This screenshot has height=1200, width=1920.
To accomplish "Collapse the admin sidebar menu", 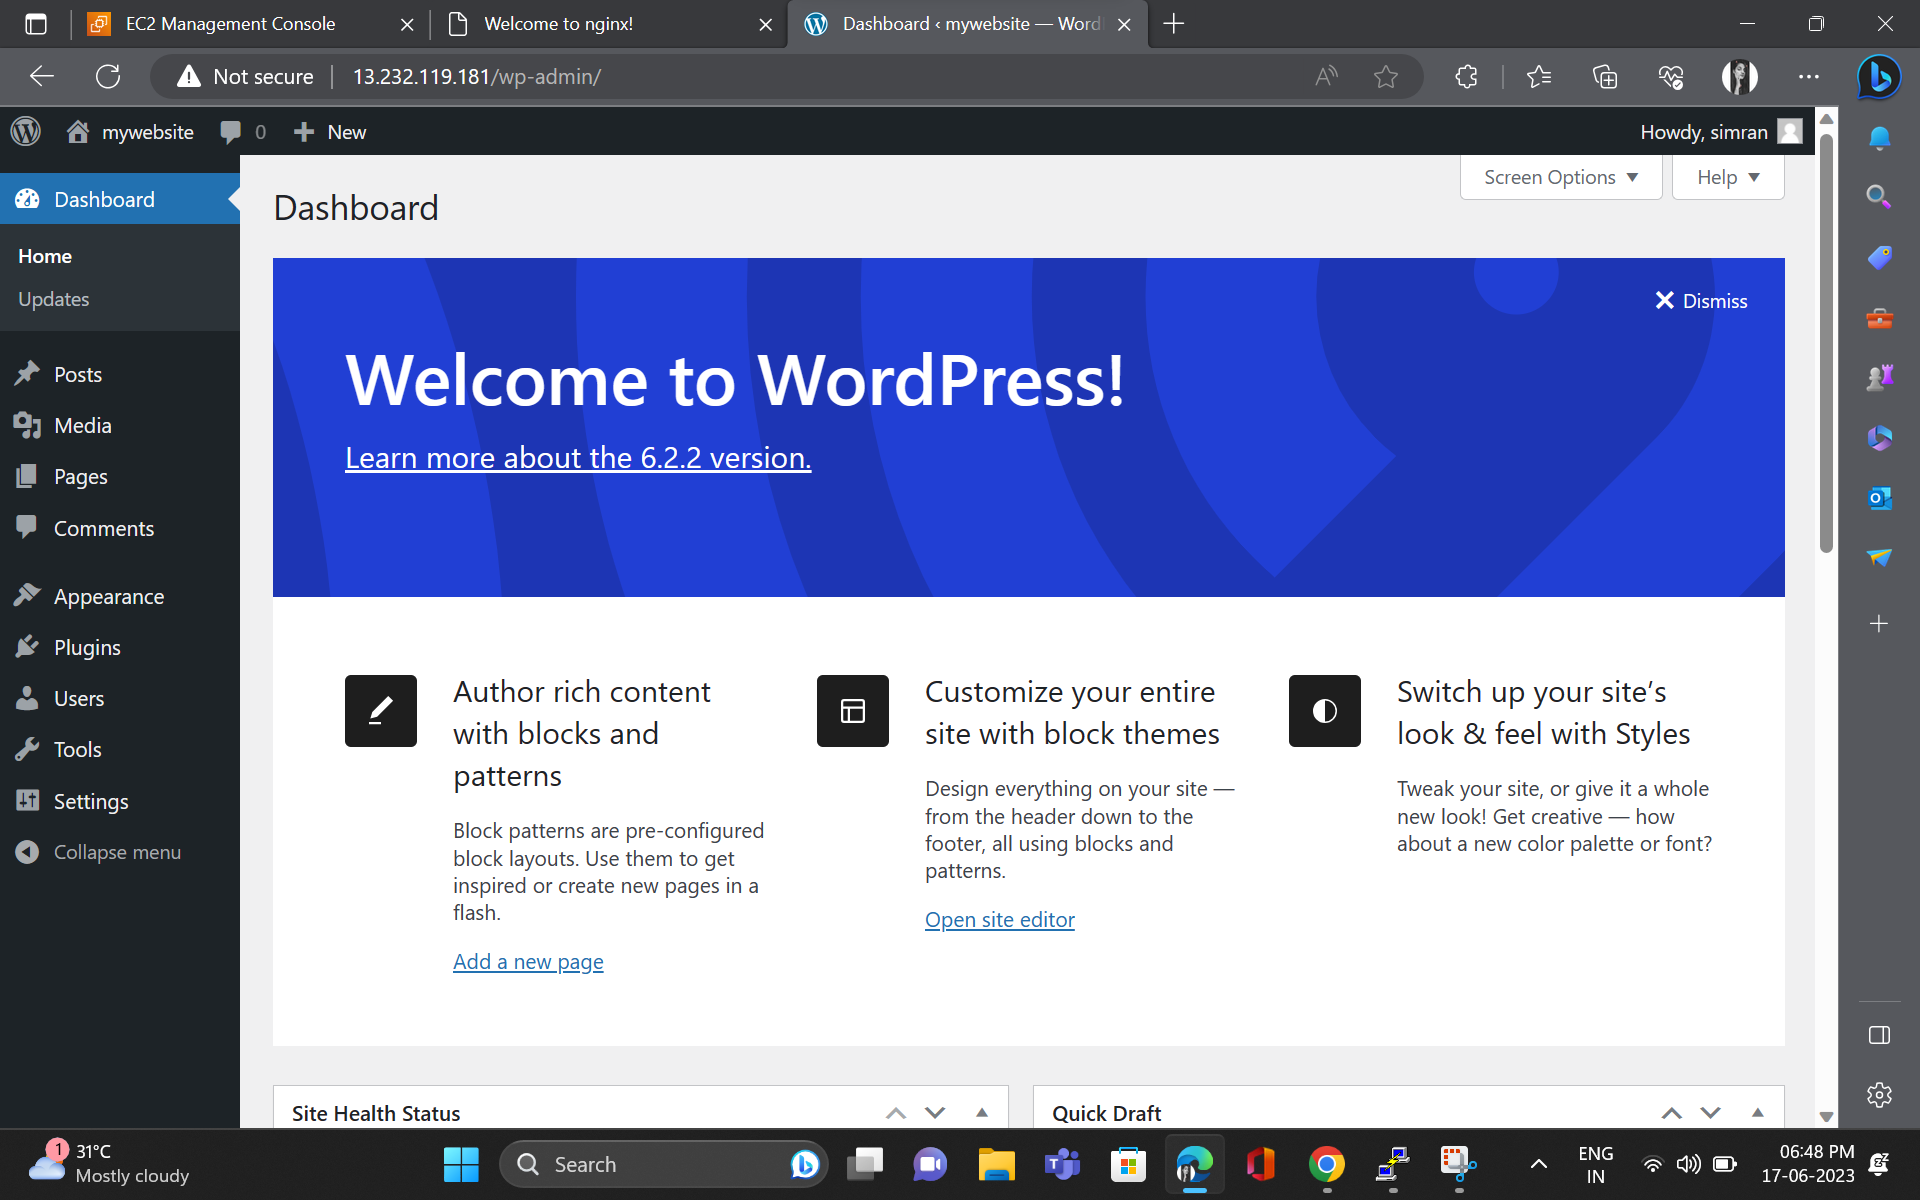I will pyautogui.click(x=116, y=852).
